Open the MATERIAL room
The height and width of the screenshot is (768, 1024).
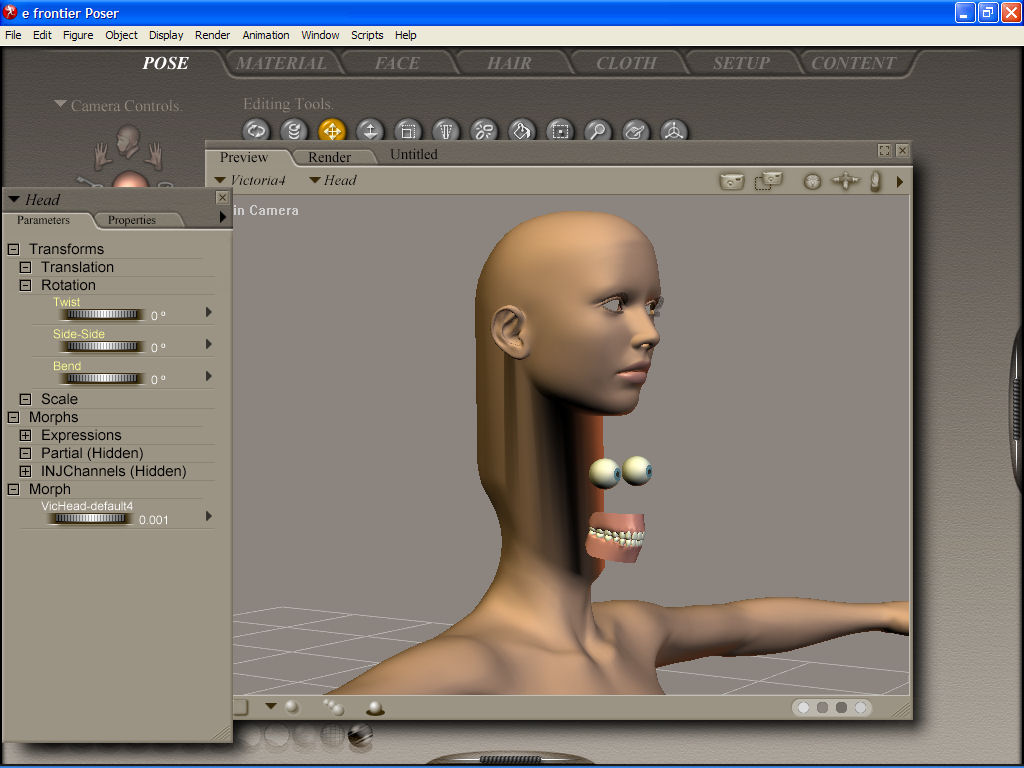tap(281, 63)
